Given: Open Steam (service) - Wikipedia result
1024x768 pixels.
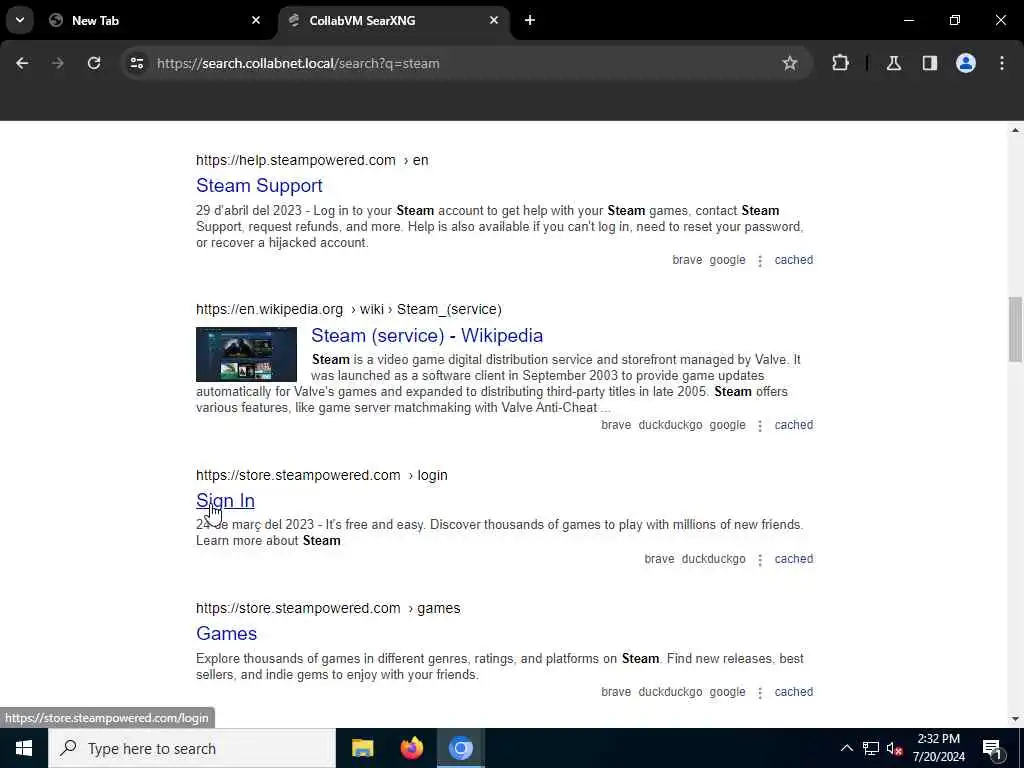Looking at the screenshot, I should [426, 335].
